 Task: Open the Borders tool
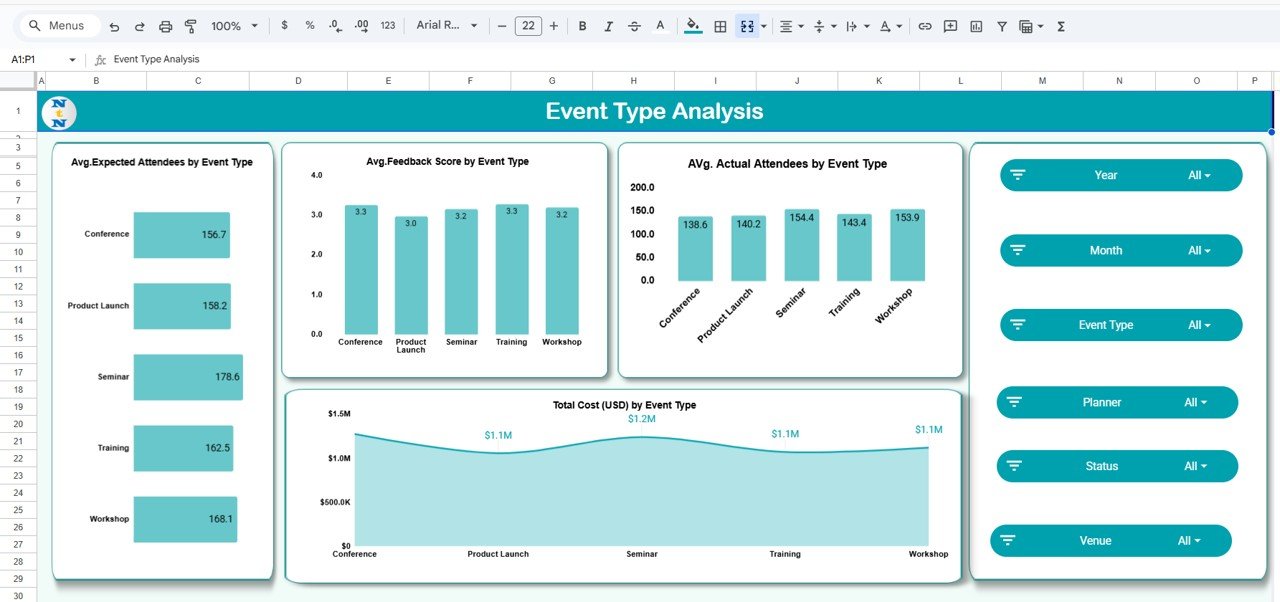point(720,26)
